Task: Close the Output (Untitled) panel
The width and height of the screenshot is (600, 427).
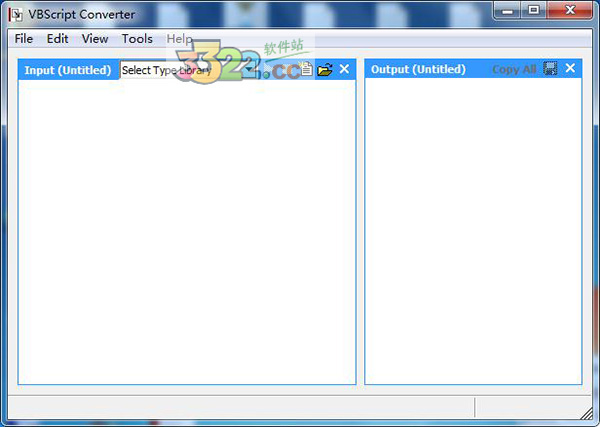Action: (x=570, y=68)
